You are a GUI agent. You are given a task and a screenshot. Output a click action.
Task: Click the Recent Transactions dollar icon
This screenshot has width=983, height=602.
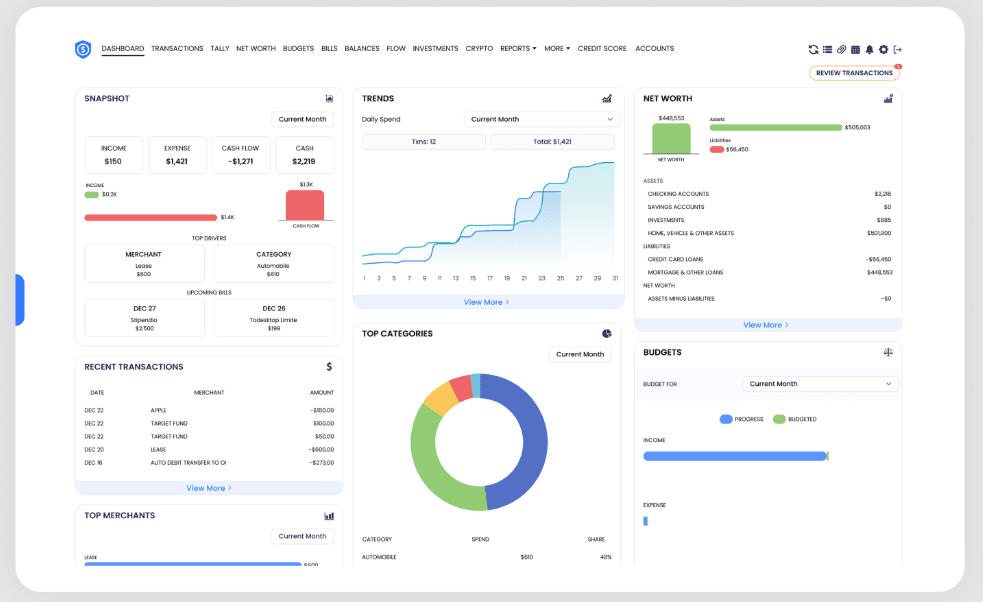coord(329,367)
